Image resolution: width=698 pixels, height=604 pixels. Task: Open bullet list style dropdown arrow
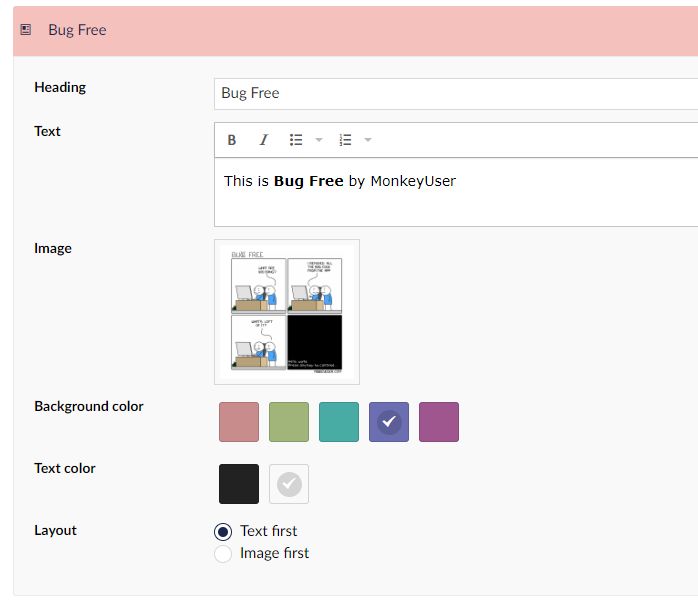(319, 140)
